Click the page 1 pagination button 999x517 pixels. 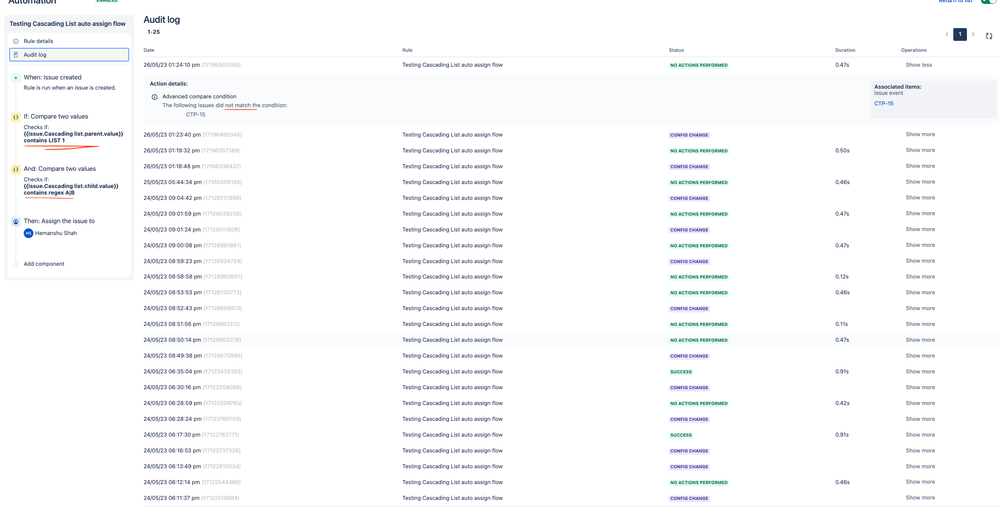click(x=959, y=34)
